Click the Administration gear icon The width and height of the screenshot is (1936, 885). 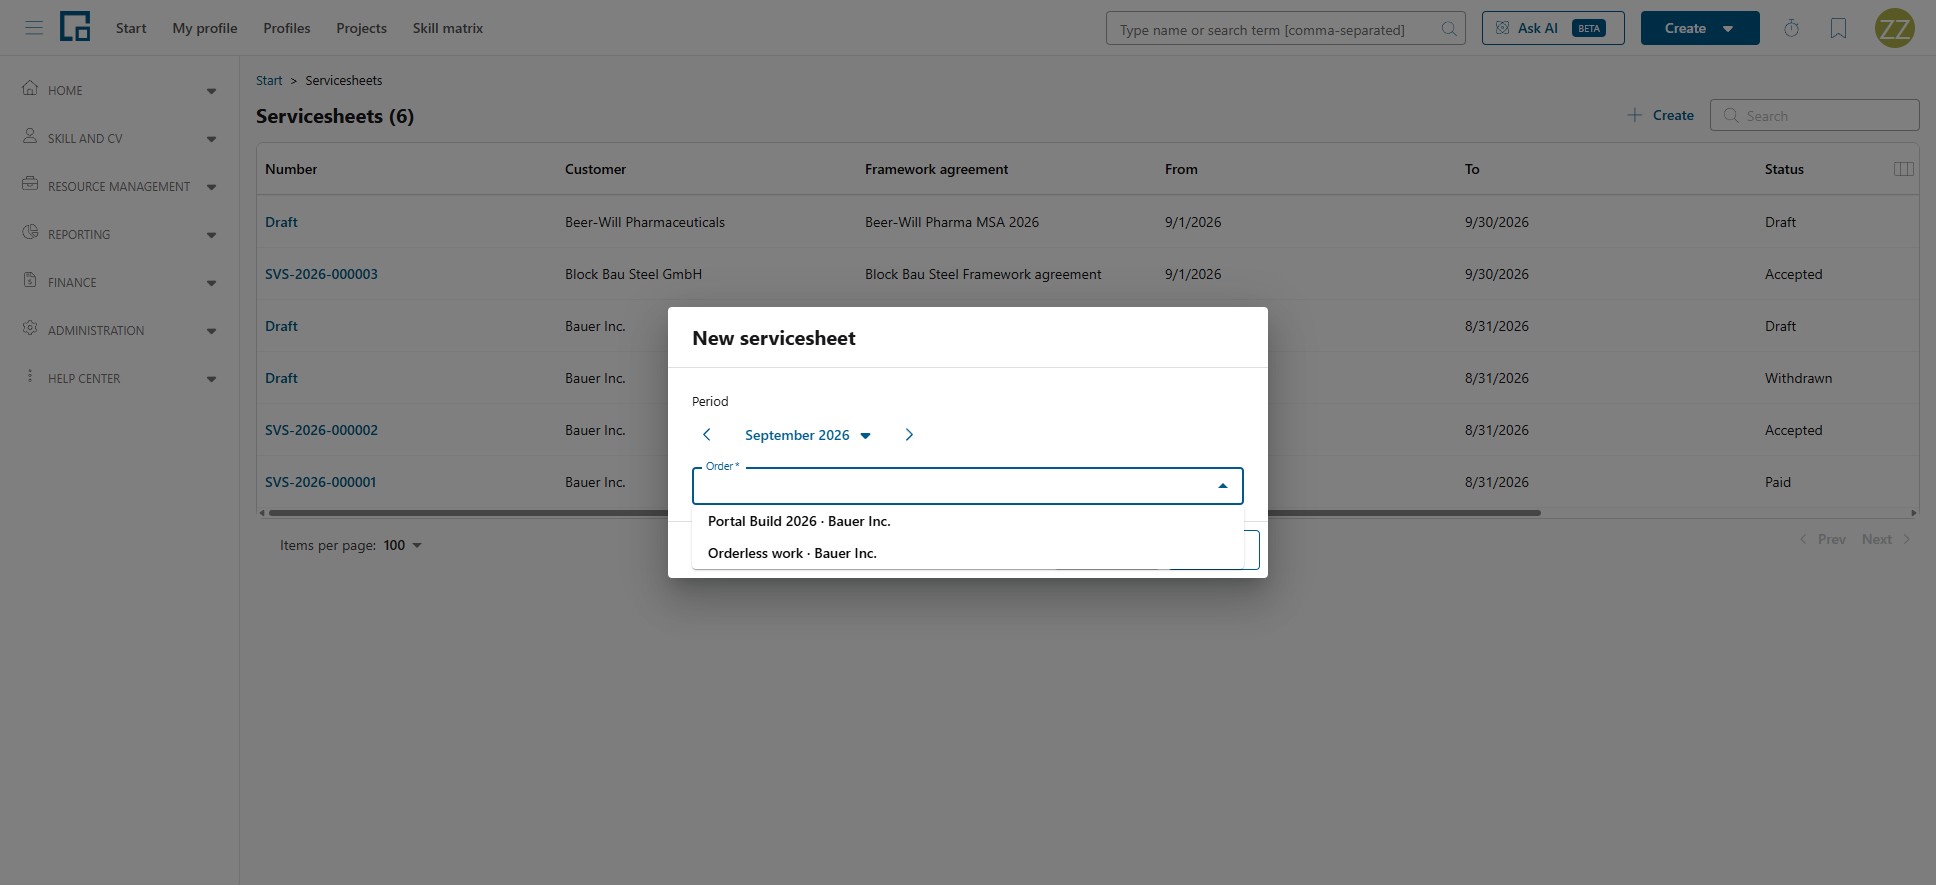30,328
